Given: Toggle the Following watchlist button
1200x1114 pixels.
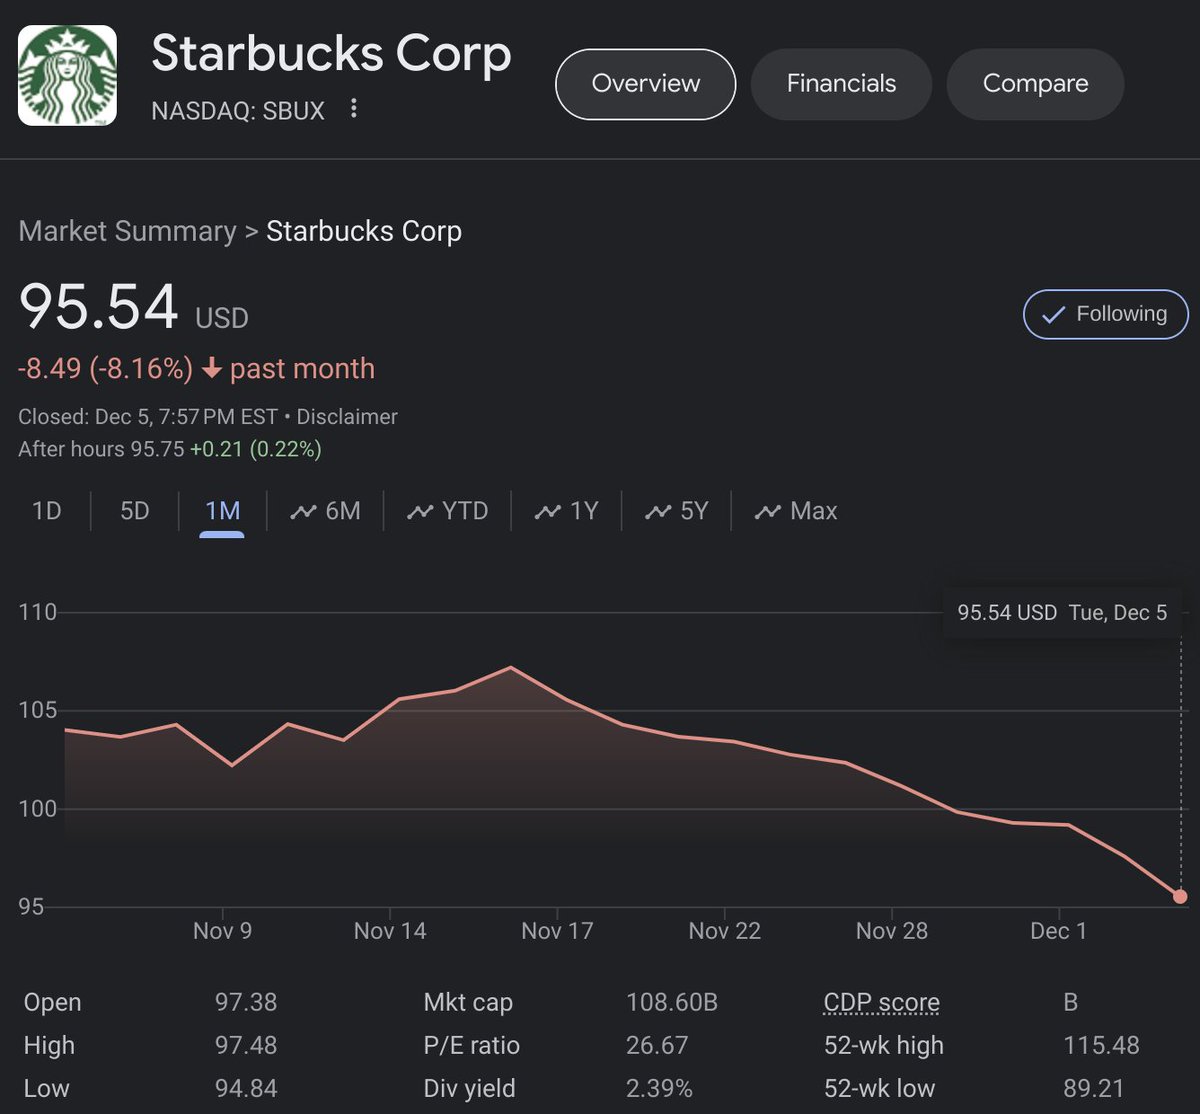Looking at the screenshot, I should (x=1104, y=314).
